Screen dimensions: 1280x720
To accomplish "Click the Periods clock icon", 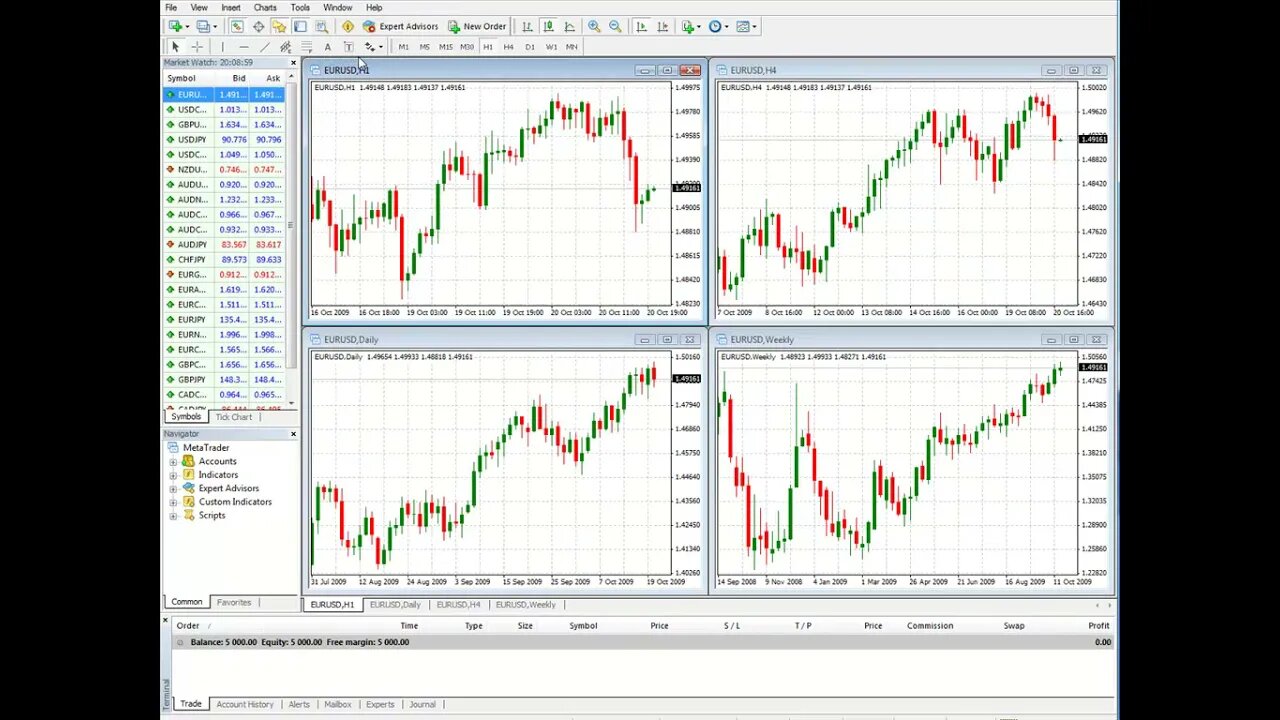I will [x=715, y=26].
